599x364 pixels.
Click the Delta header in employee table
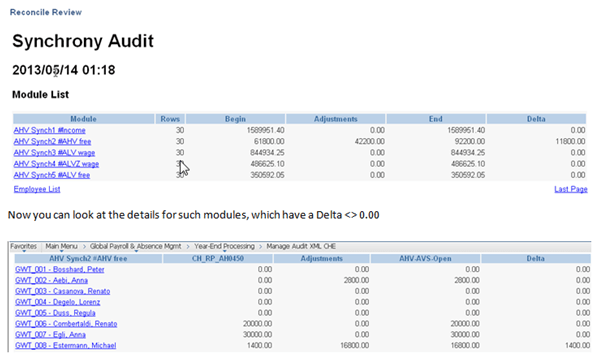536,259
